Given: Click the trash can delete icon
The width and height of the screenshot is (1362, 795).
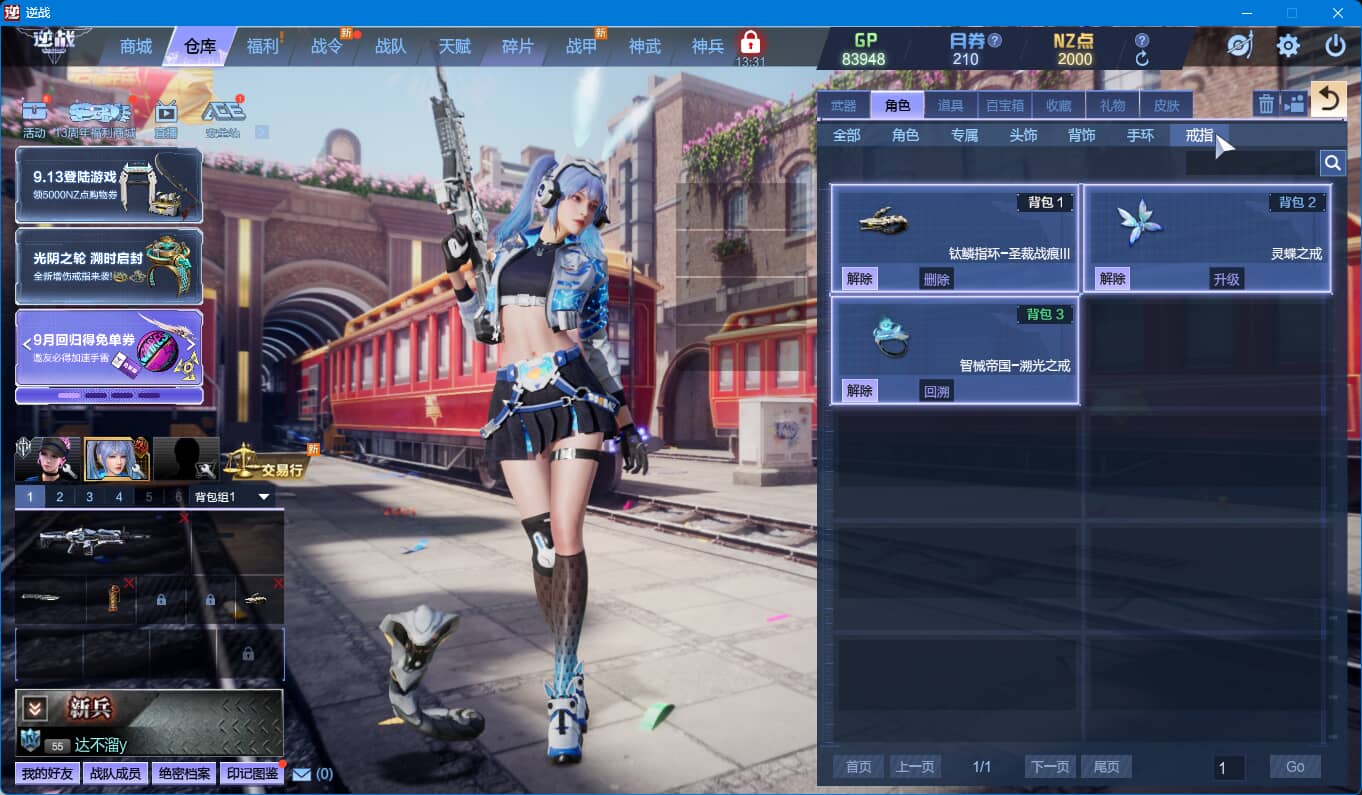Looking at the screenshot, I should point(1266,104).
